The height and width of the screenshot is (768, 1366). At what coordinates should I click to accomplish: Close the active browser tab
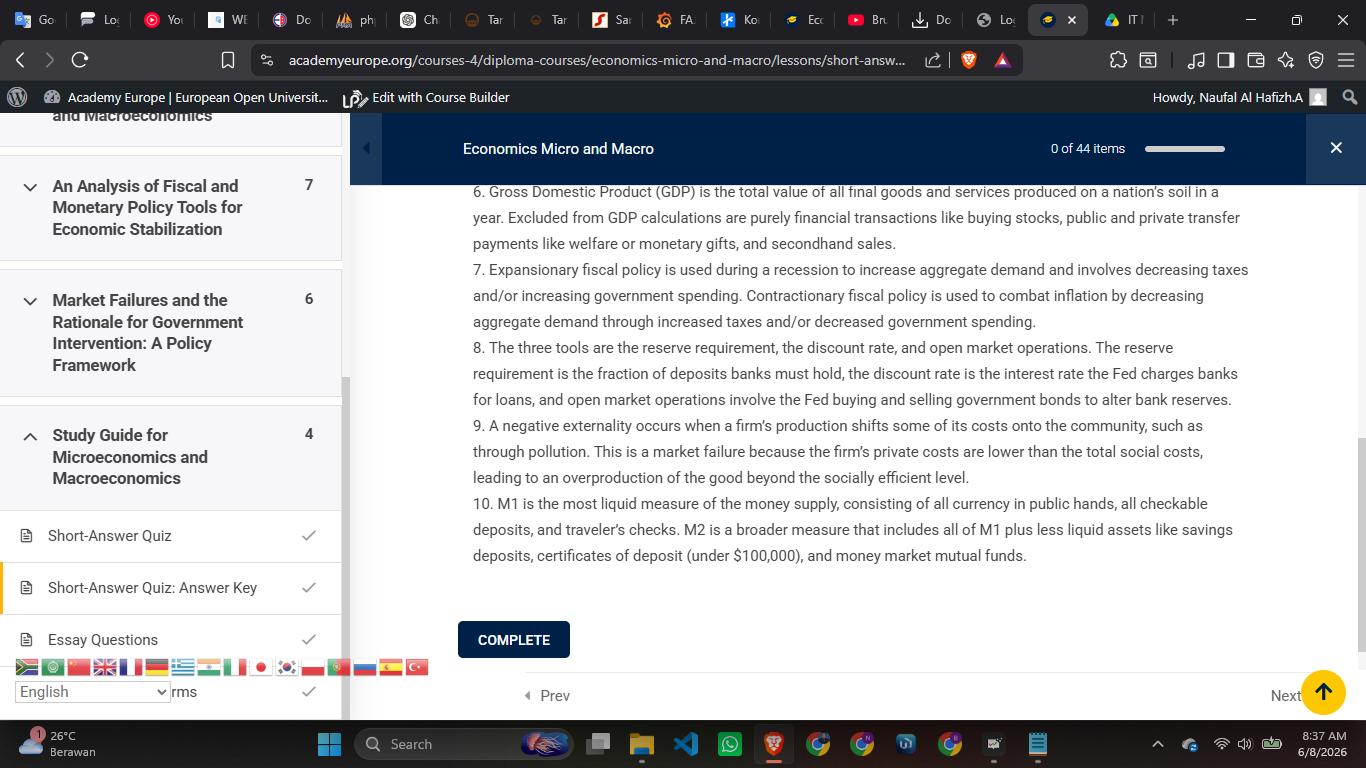pyautogui.click(x=1072, y=20)
